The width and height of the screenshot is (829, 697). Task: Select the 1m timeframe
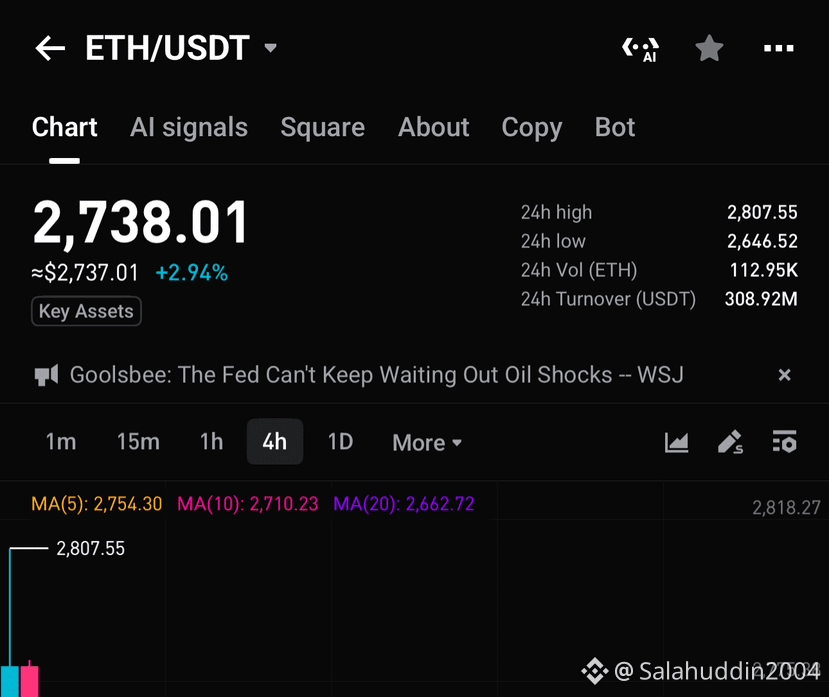click(x=61, y=442)
